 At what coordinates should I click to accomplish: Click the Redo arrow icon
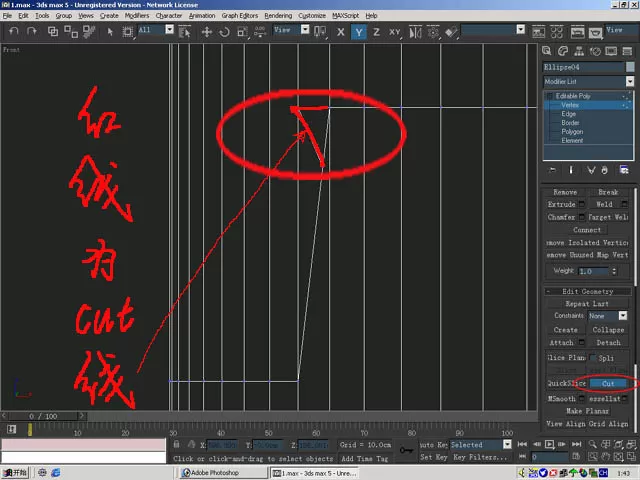point(31,31)
